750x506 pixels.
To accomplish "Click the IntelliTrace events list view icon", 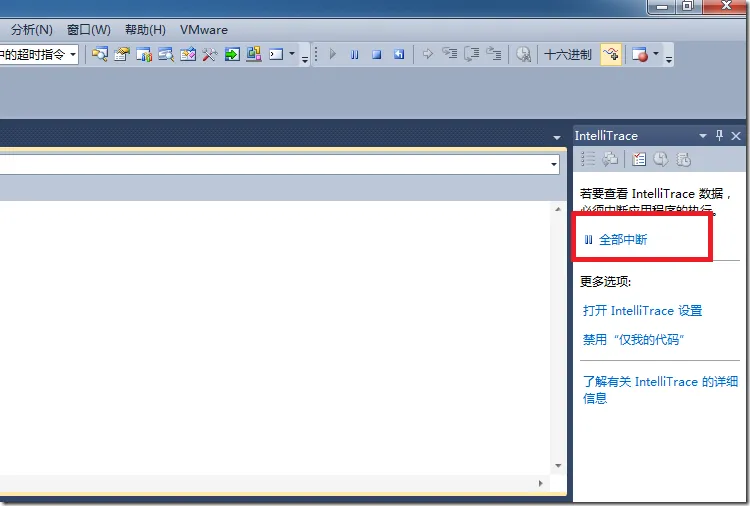I will pyautogui.click(x=588, y=159).
